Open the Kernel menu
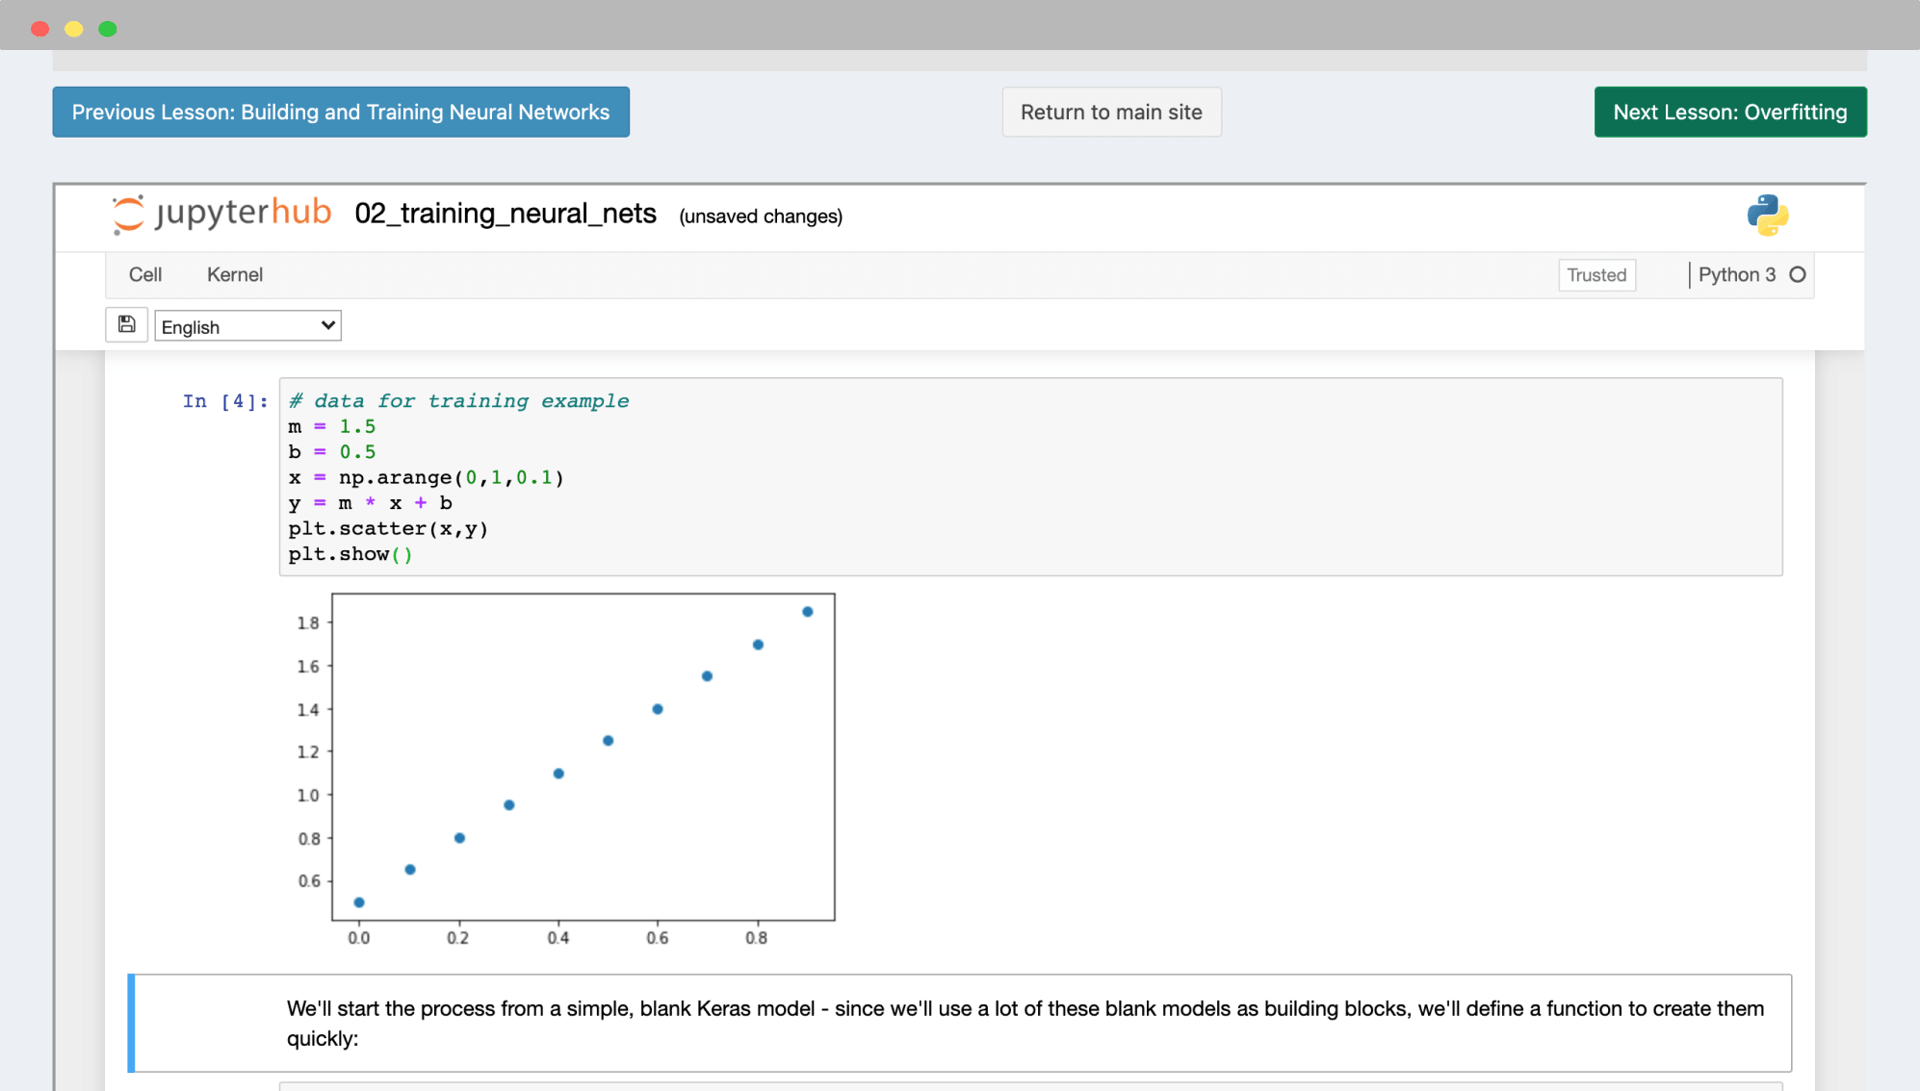This screenshot has height=1091, width=1920. coord(234,274)
